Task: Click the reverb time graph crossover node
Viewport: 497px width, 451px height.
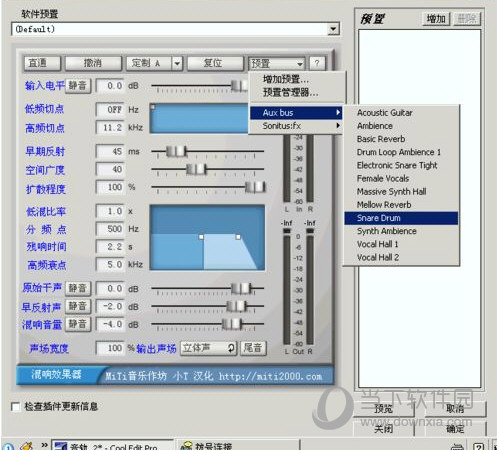Action: coord(201,237)
